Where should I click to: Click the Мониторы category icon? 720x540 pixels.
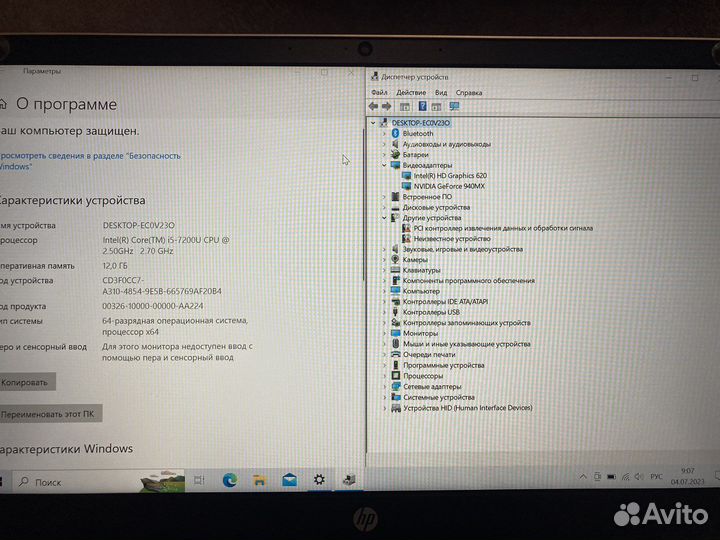point(395,333)
